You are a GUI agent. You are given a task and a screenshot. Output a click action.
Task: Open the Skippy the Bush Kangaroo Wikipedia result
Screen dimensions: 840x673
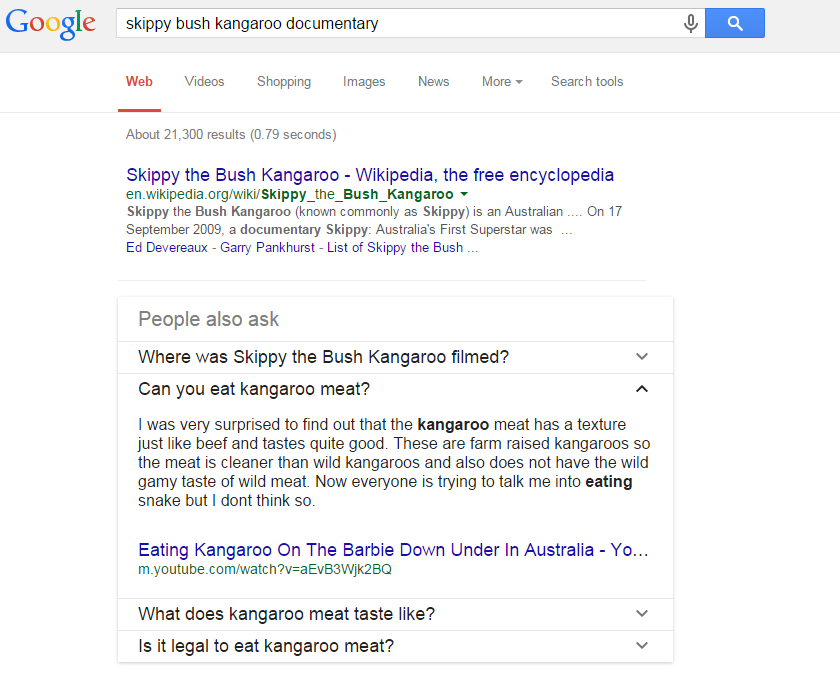(370, 175)
